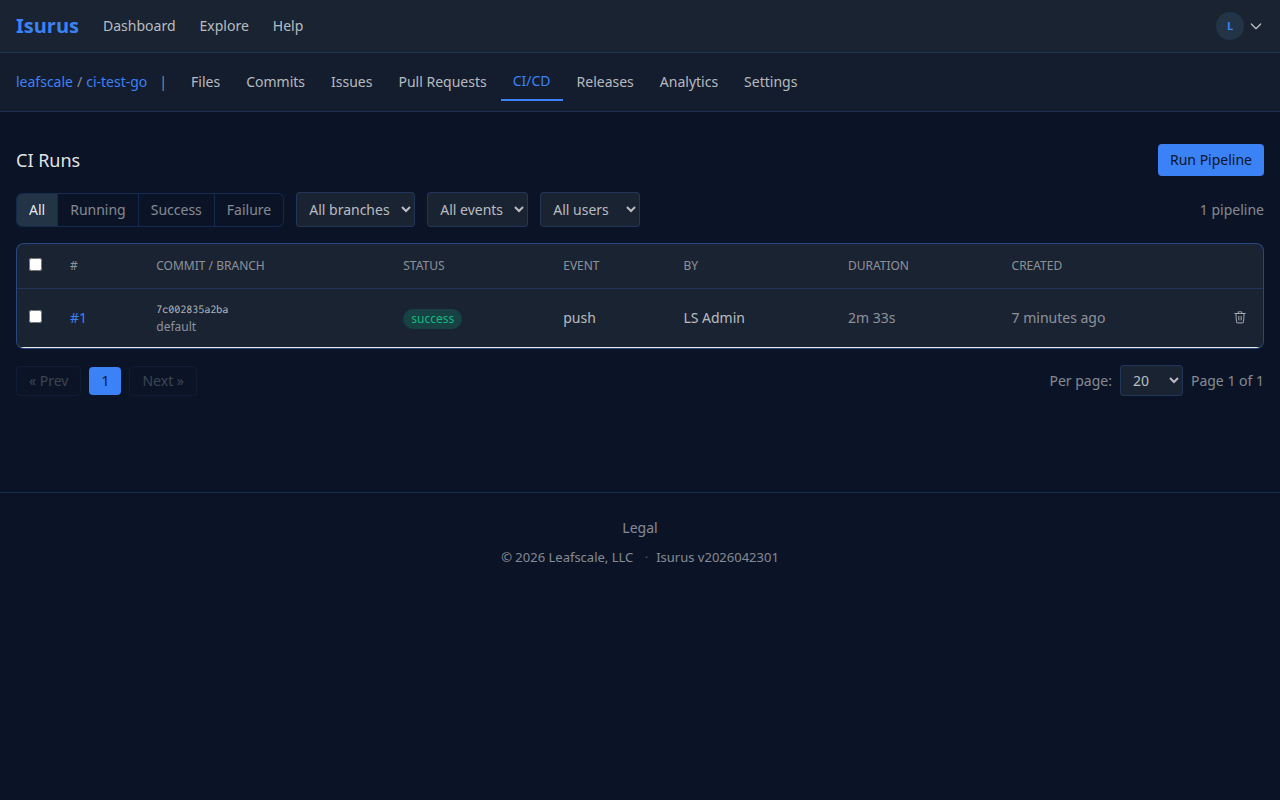Image resolution: width=1280 pixels, height=800 pixels.
Task: Click the Prev pagination button
Action: [x=49, y=381]
